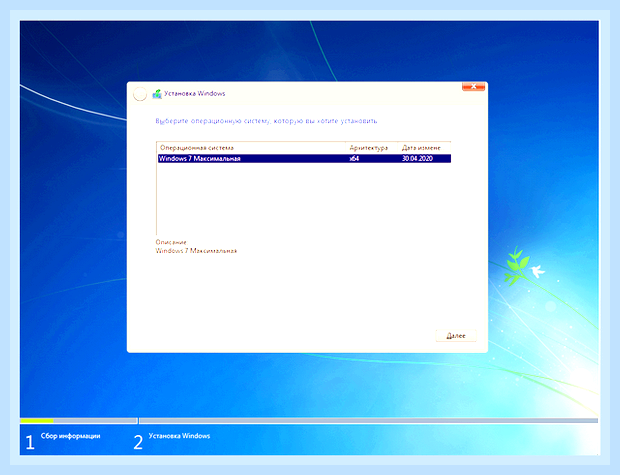620x475 pixels.
Task: Click the Описание label
Action: pyautogui.click(x=171, y=242)
